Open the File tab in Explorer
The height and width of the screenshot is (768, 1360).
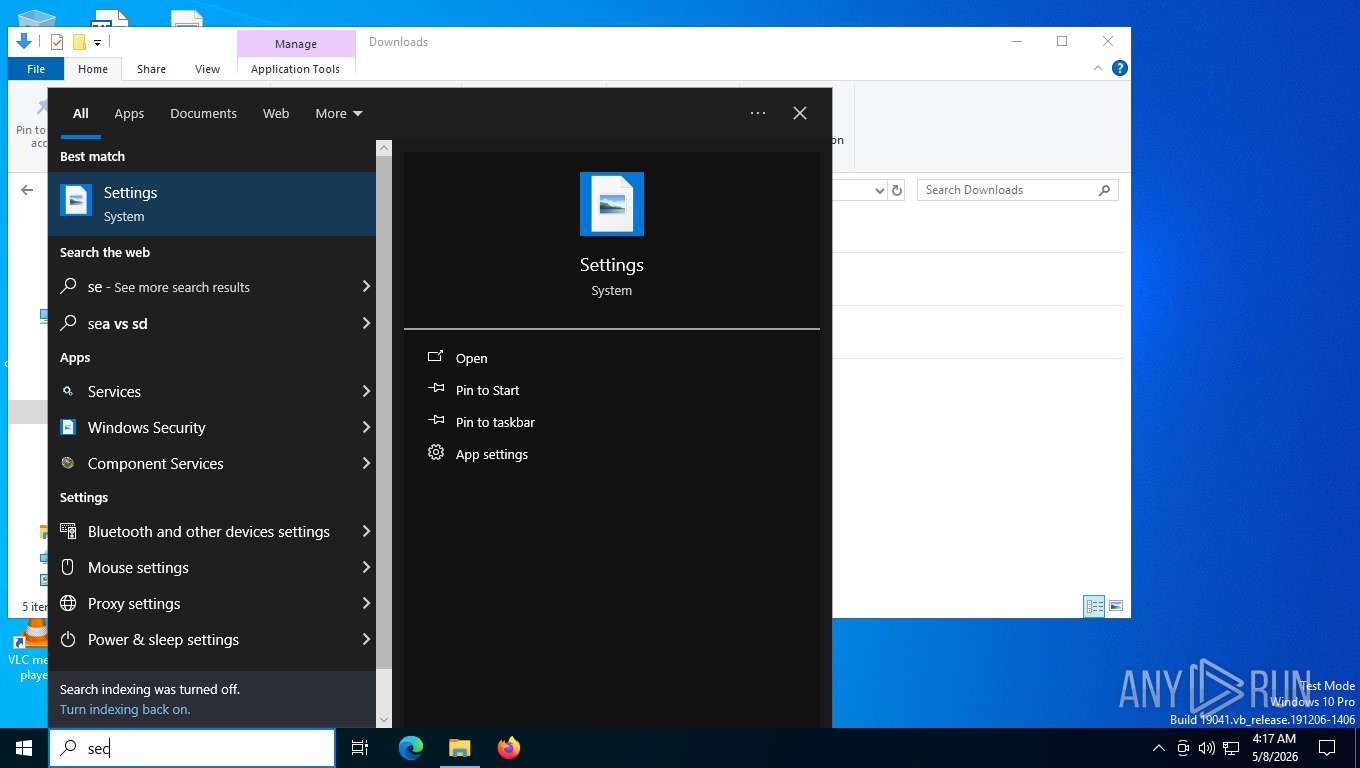pyautogui.click(x=36, y=69)
